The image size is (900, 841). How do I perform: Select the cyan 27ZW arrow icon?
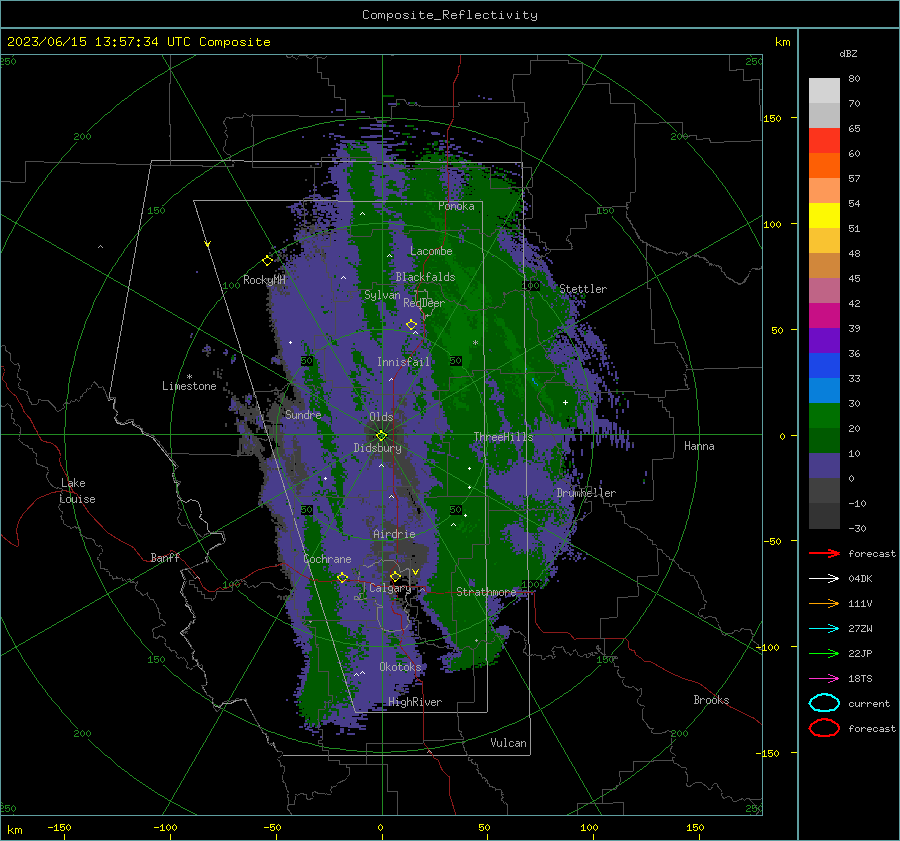point(824,629)
